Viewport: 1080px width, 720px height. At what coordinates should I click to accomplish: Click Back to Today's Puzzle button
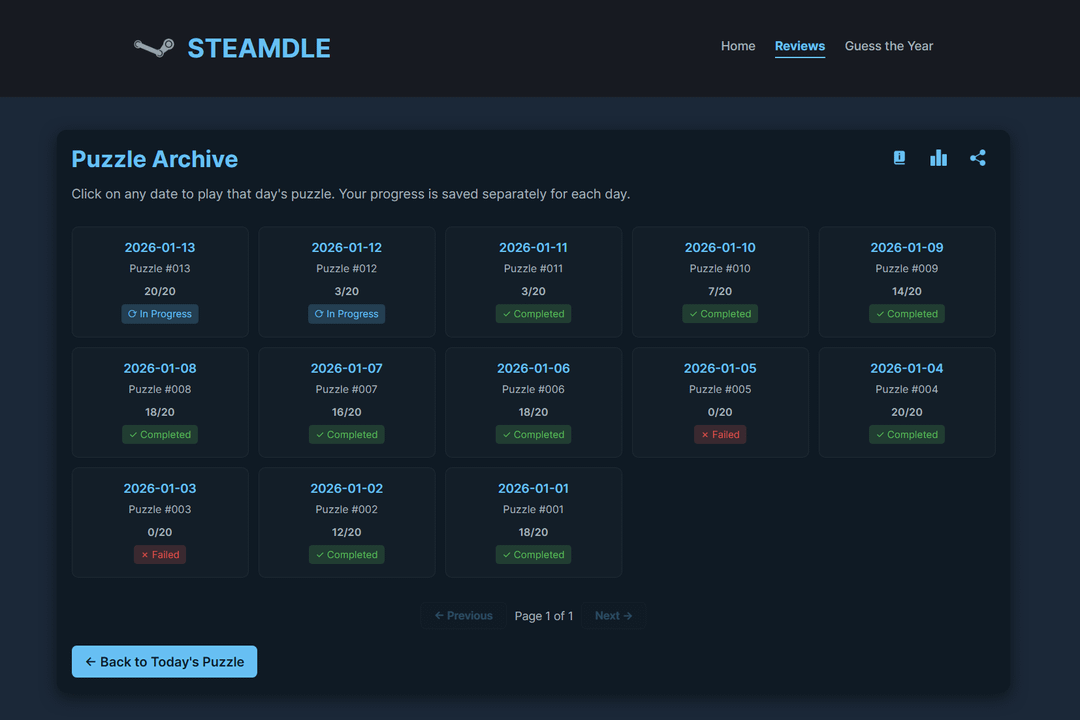click(164, 662)
